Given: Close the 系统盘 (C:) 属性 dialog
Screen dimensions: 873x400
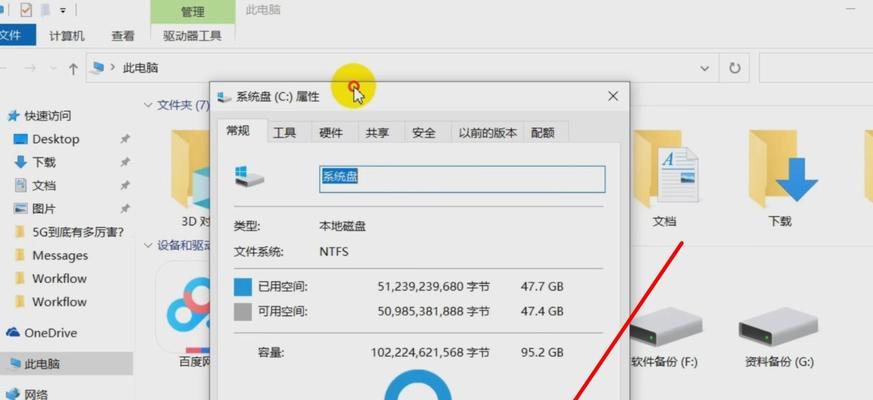Looking at the screenshot, I should pyautogui.click(x=613, y=96).
